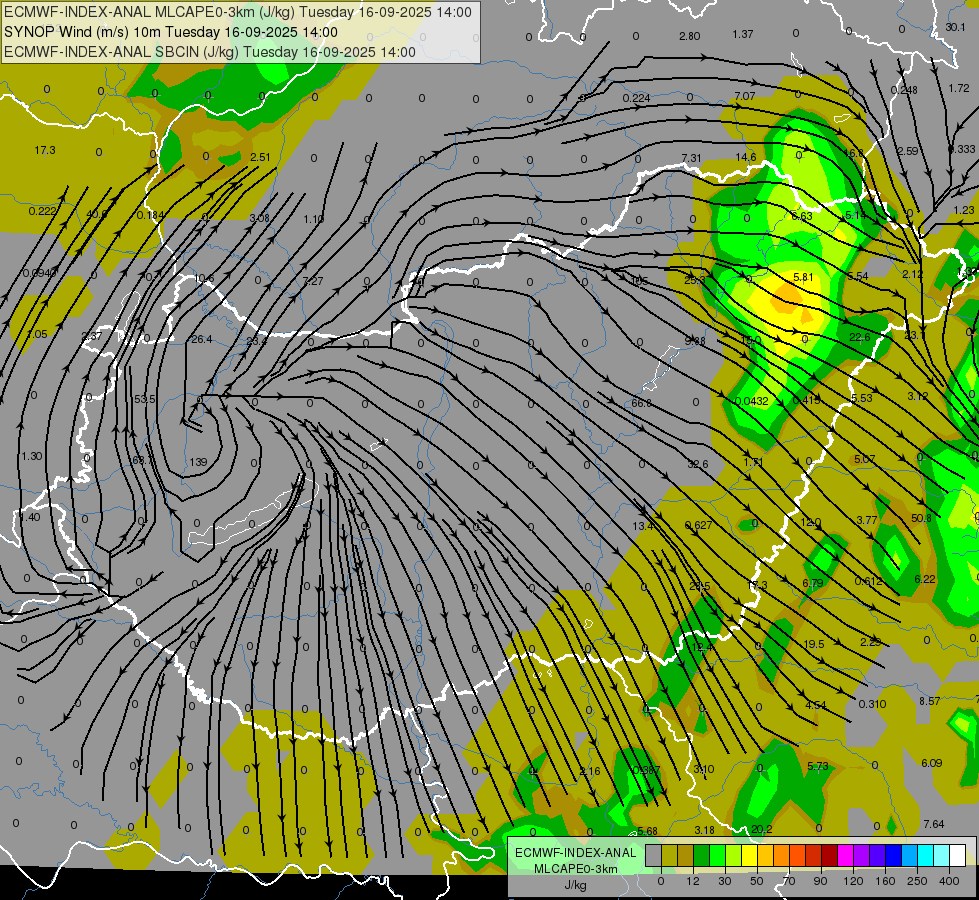Viewport: 979px width, 900px height.
Task: Select the dark green legend swatch
Action: point(702,856)
